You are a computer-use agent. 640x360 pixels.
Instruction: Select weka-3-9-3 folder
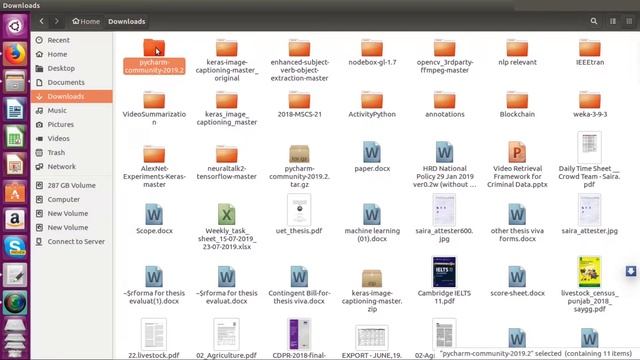click(x=590, y=104)
